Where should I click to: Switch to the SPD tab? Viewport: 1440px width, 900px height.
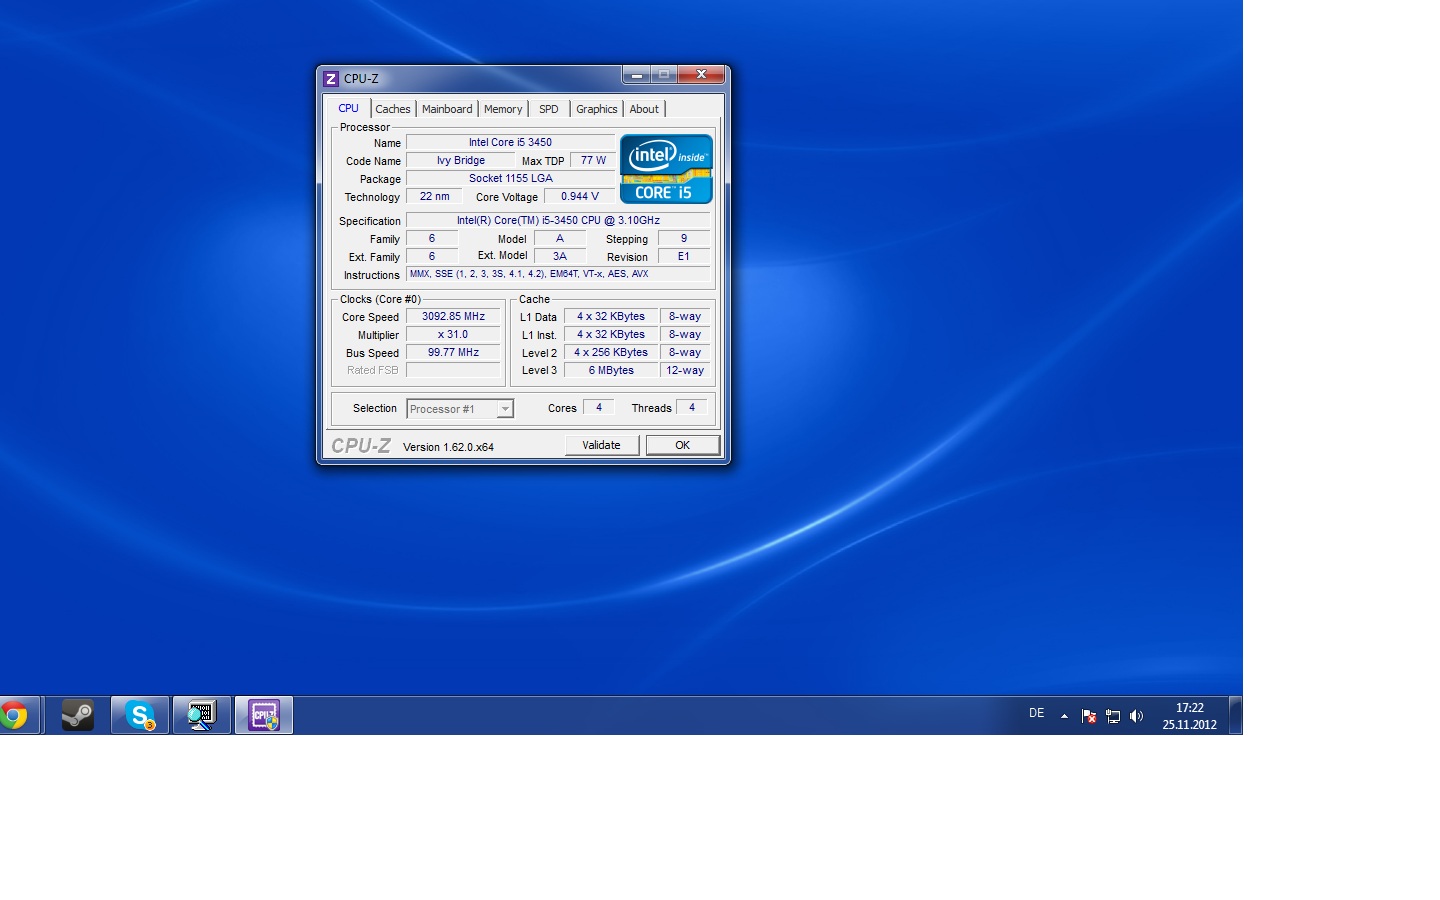(x=549, y=109)
